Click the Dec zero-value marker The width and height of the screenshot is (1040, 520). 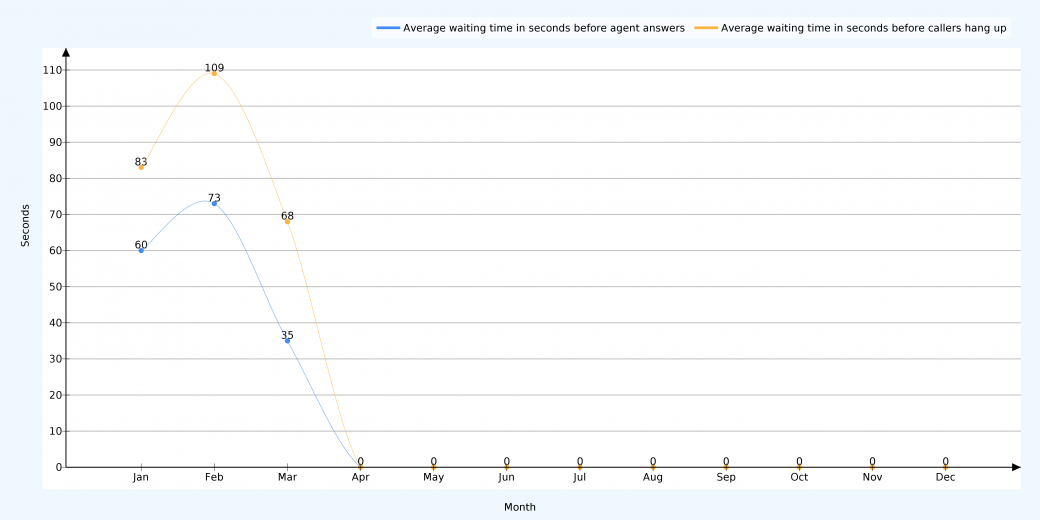945,466
